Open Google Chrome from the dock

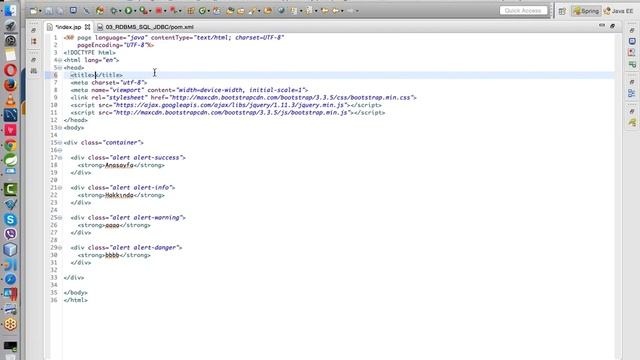point(10,145)
